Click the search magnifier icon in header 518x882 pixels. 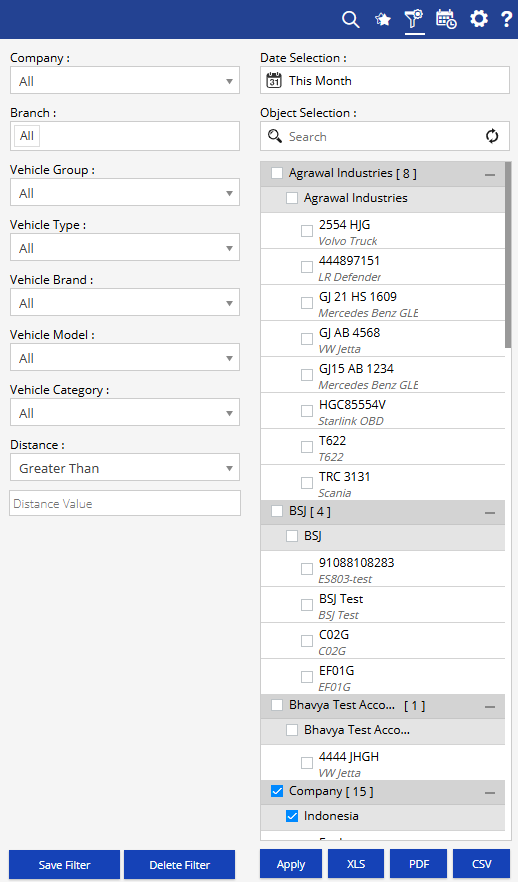pyautogui.click(x=350, y=20)
